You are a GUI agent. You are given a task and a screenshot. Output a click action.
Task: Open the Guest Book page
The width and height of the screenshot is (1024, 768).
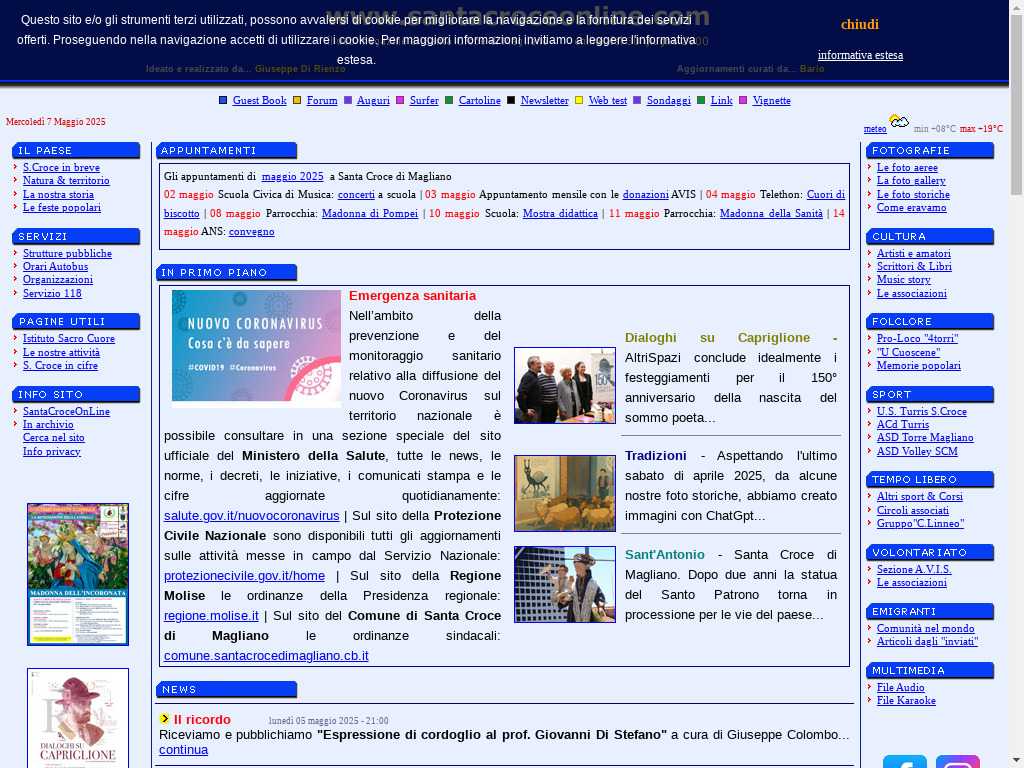pyautogui.click(x=259, y=101)
